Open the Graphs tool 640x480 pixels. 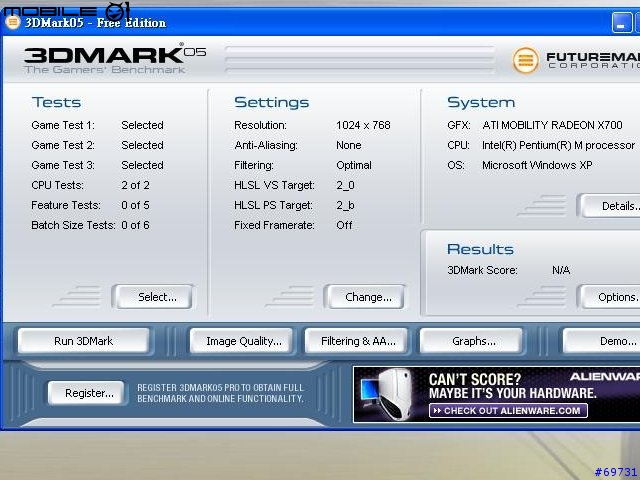pos(471,341)
